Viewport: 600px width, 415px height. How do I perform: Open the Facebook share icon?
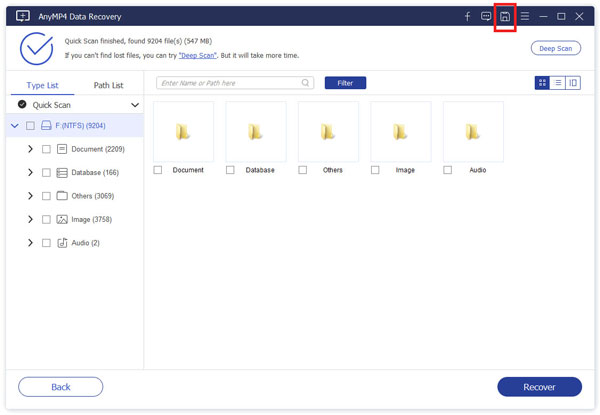(467, 17)
